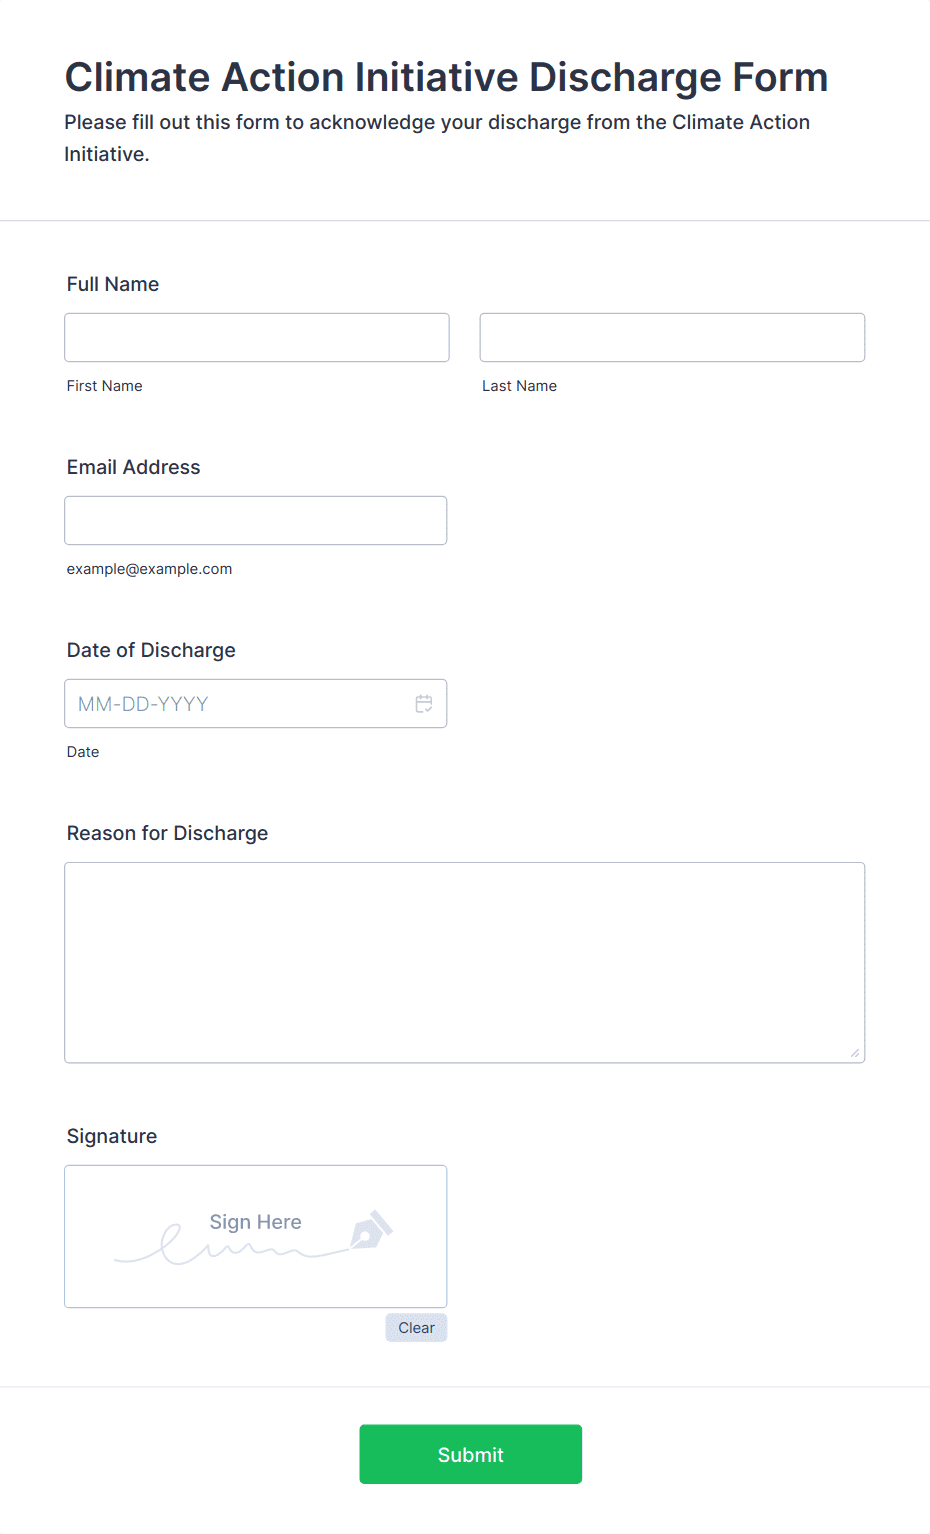The width and height of the screenshot is (930, 1534).
Task: Click the Last Name input field
Action: [x=672, y=337]
